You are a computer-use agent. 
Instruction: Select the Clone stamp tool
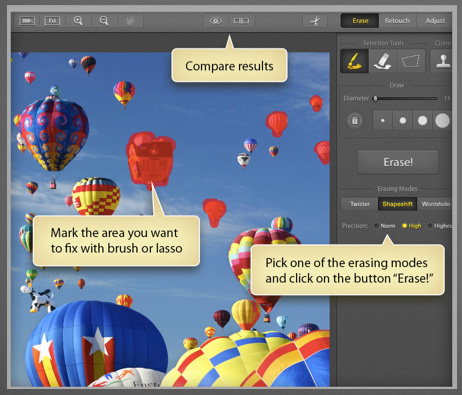click(442, 61)
